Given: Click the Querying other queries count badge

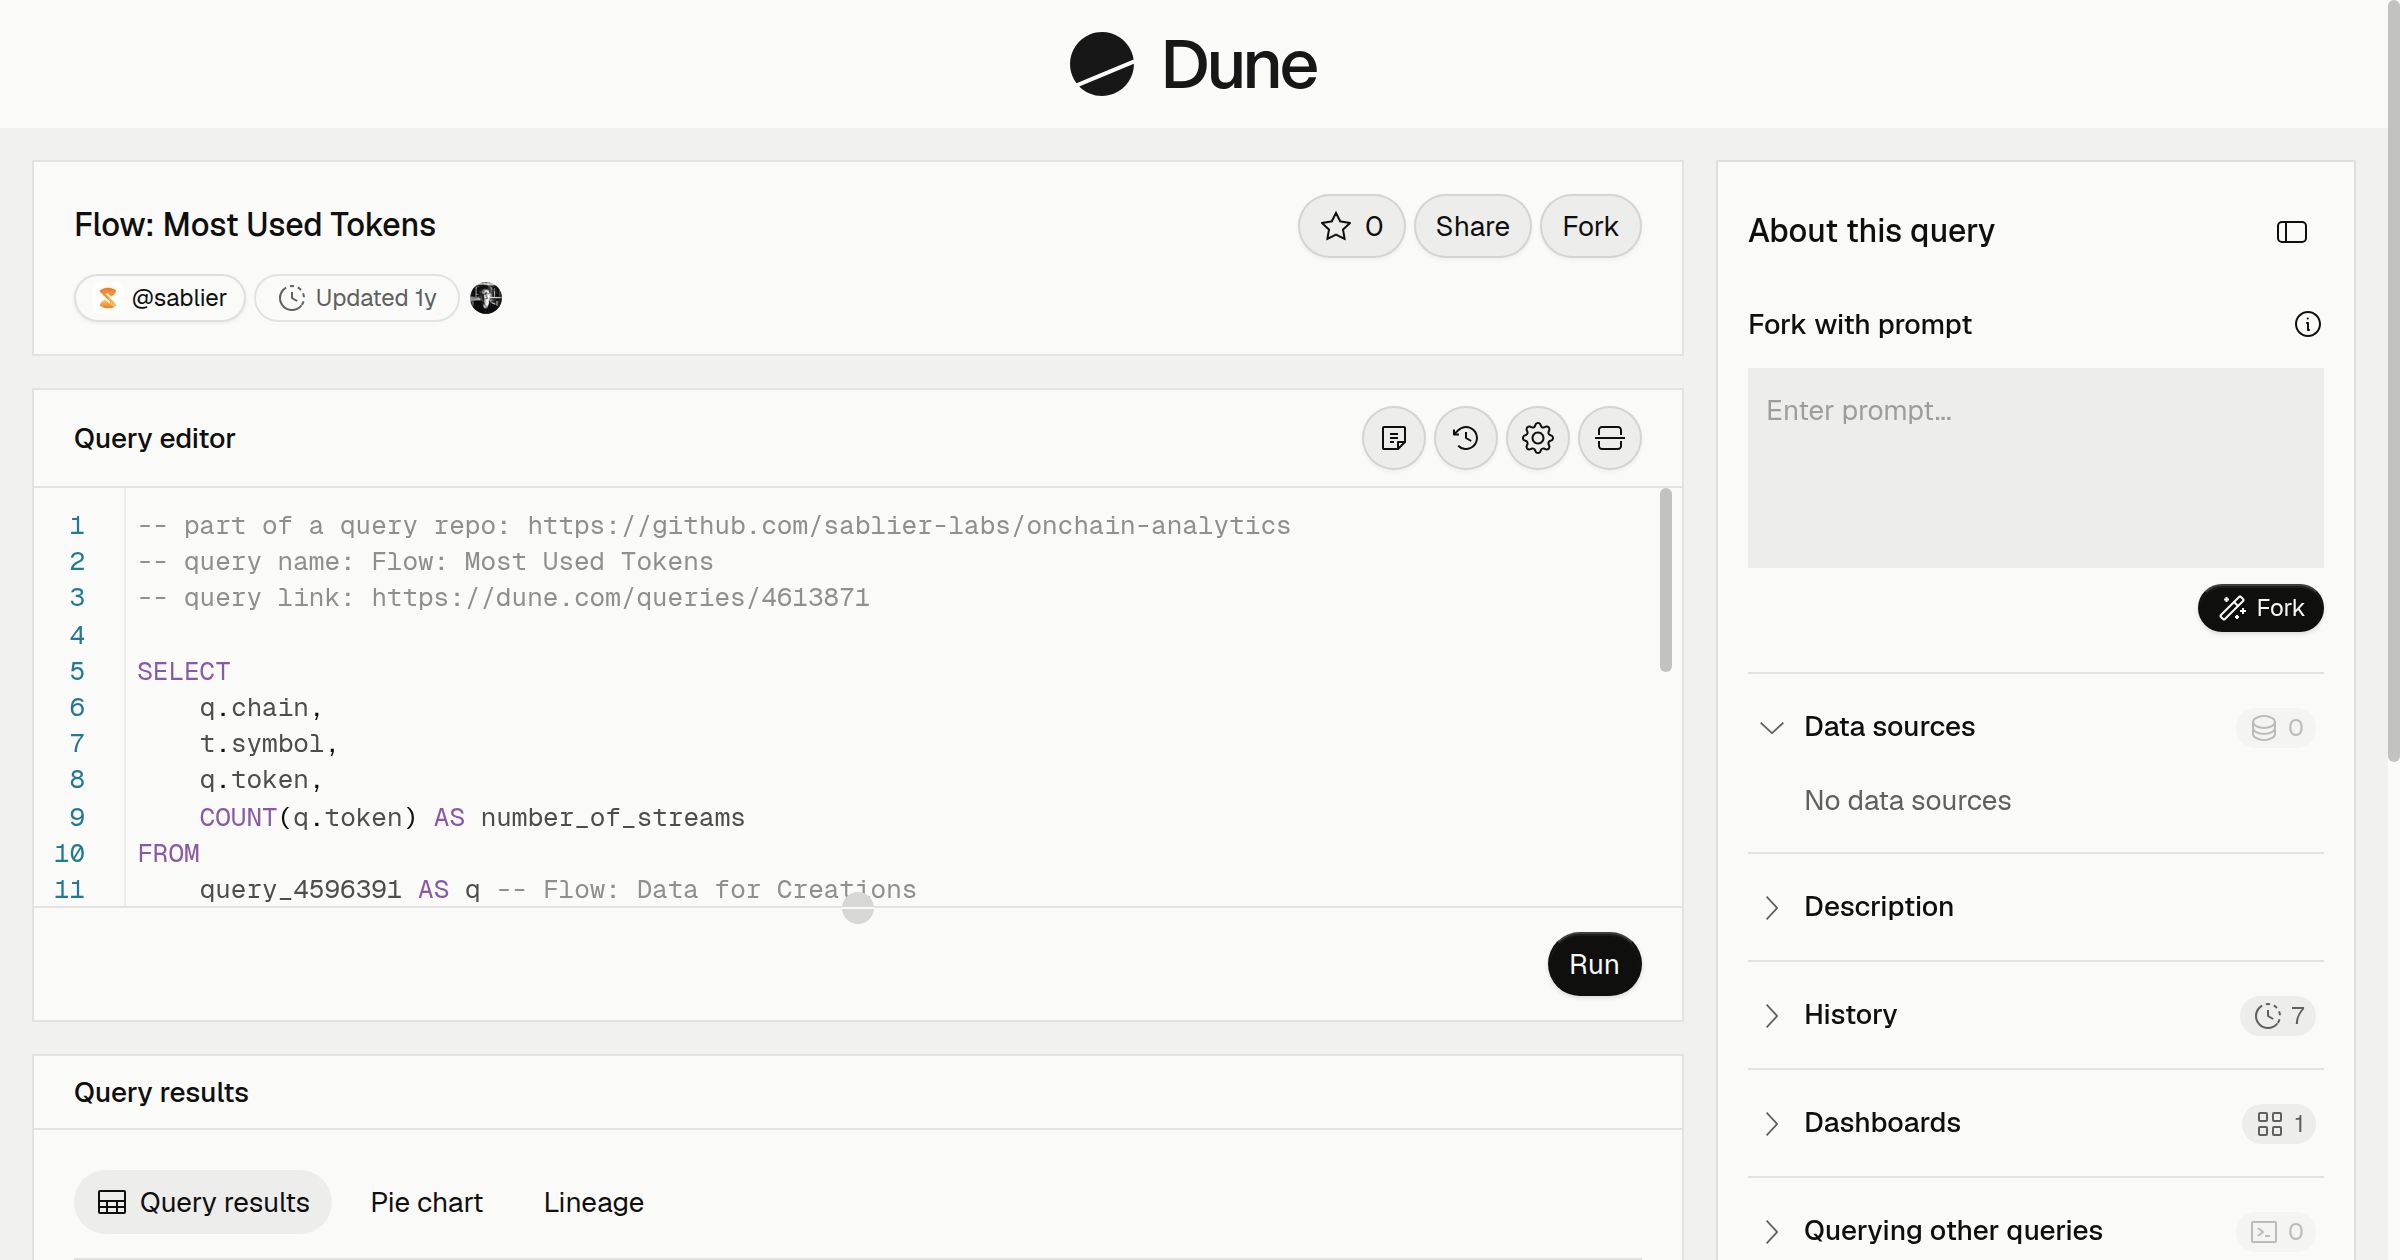Looking at the screenshot, I should (x=2277, y=1231).
